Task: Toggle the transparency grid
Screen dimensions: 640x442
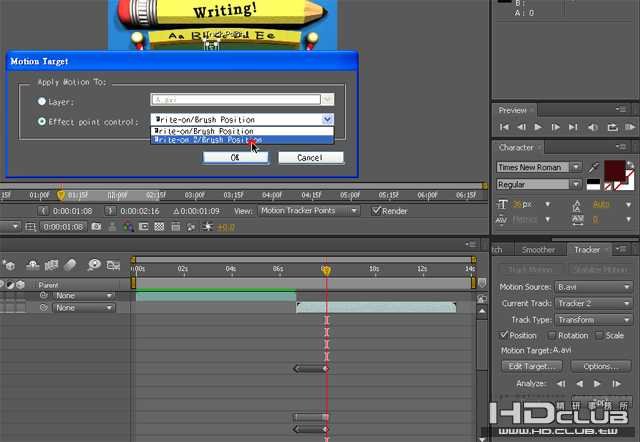Action: [159, 227]
